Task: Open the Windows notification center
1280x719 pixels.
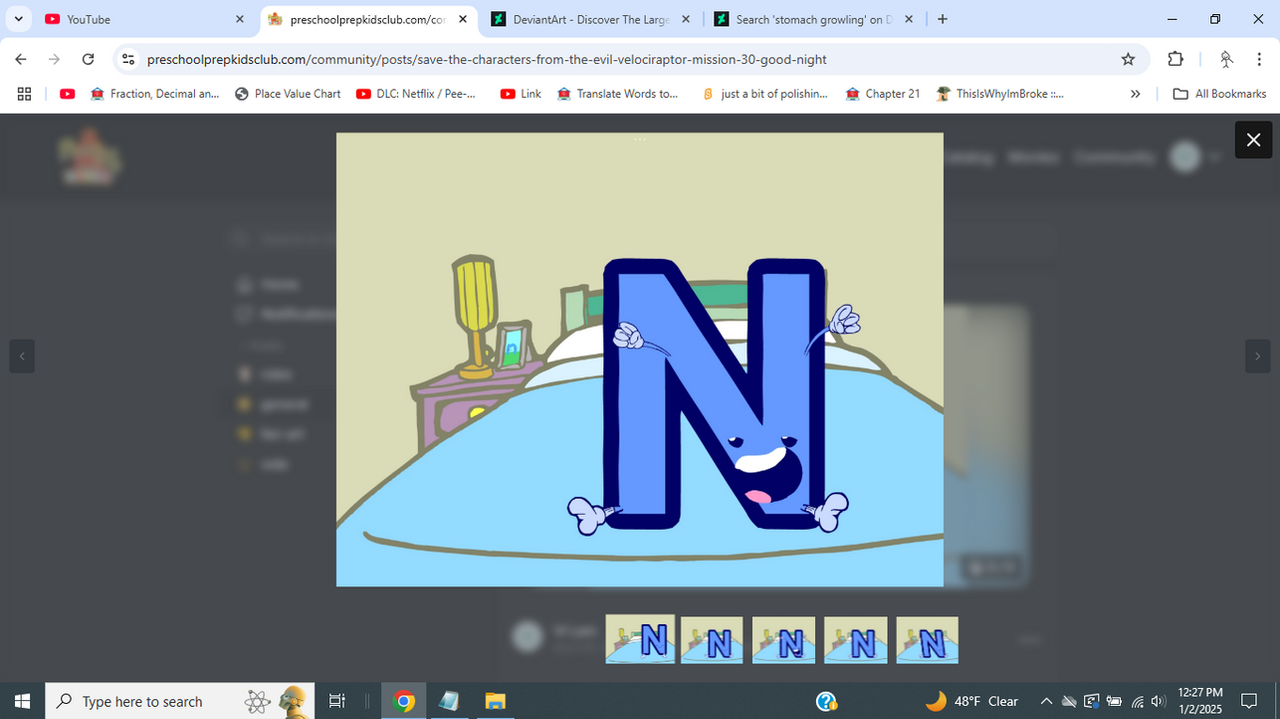Action: 1249,701
